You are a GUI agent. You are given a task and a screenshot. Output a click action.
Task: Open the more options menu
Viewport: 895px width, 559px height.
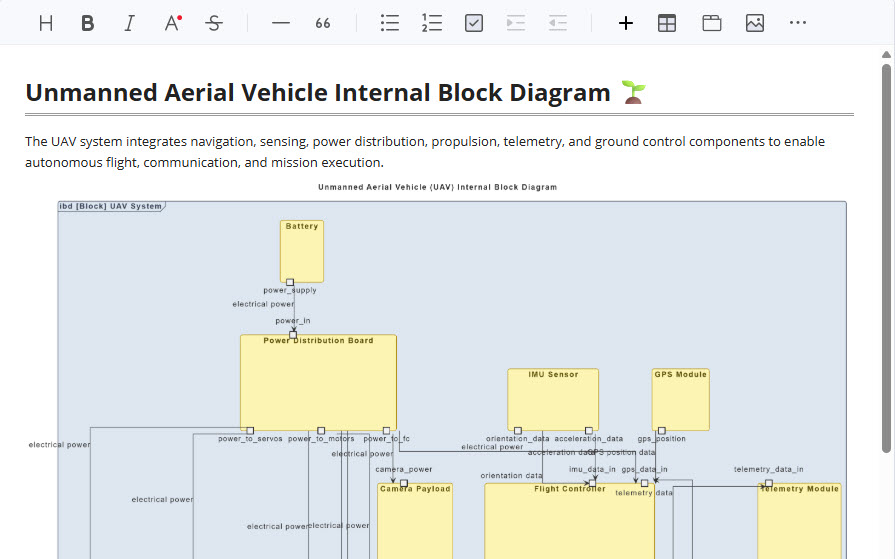(x=798, y=23)
